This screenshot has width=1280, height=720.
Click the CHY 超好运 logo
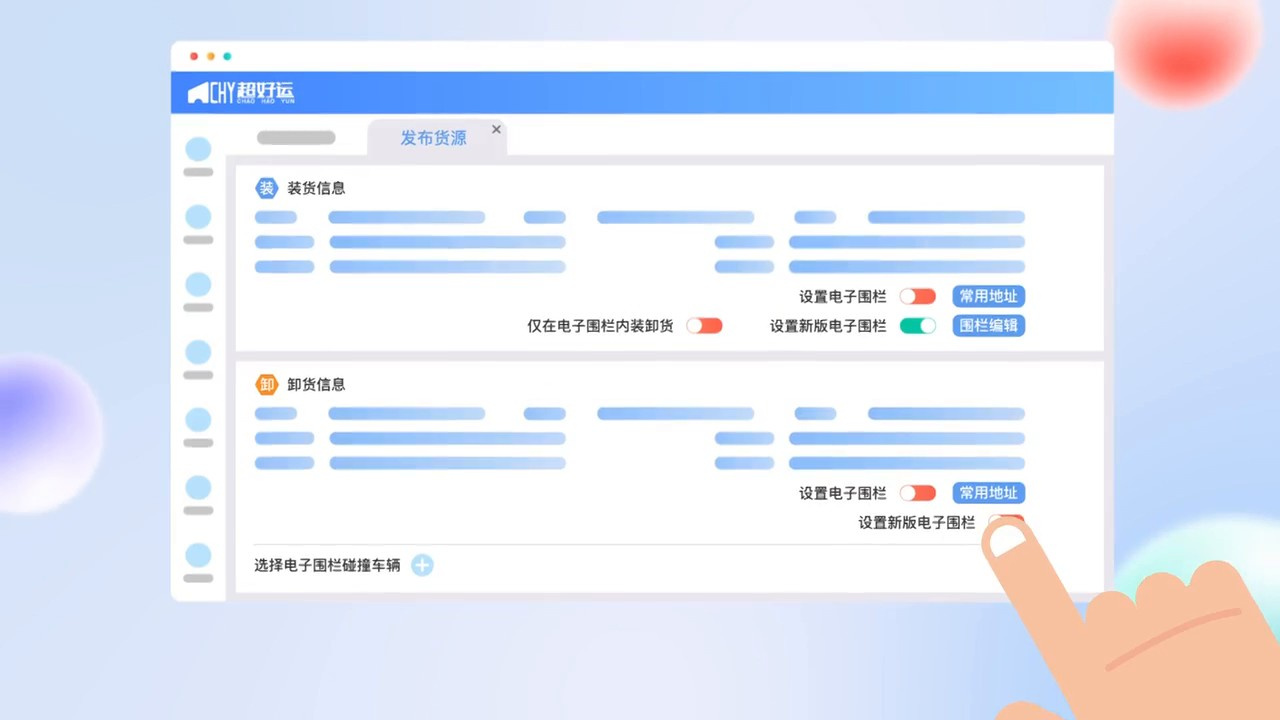[241, 93]
